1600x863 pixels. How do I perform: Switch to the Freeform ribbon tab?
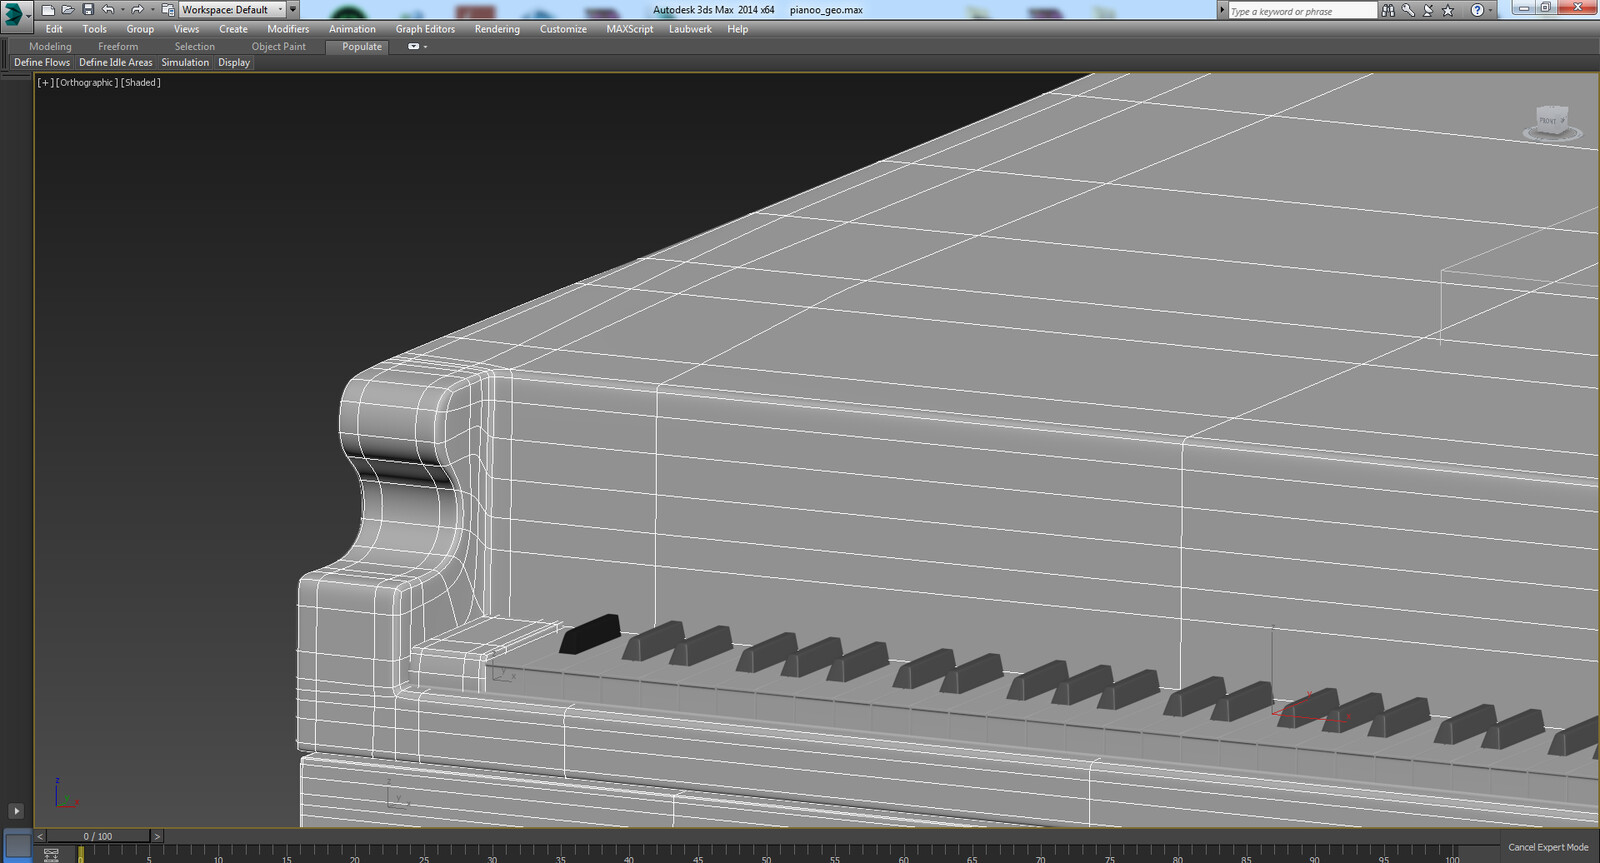(118, 47)
